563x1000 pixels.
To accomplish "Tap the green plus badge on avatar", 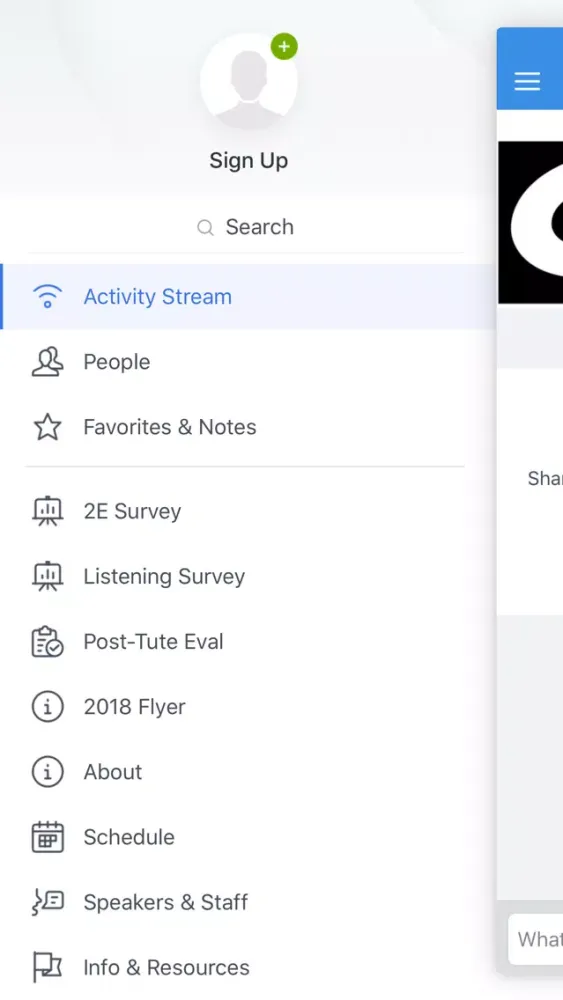I will coord(284,47).
